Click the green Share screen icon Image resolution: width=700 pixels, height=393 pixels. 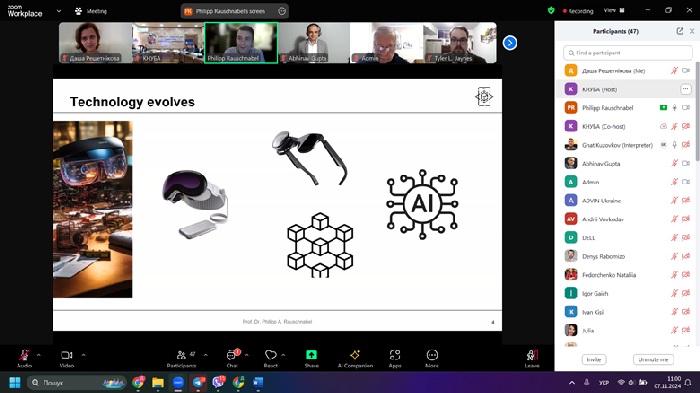pos(311,355)
